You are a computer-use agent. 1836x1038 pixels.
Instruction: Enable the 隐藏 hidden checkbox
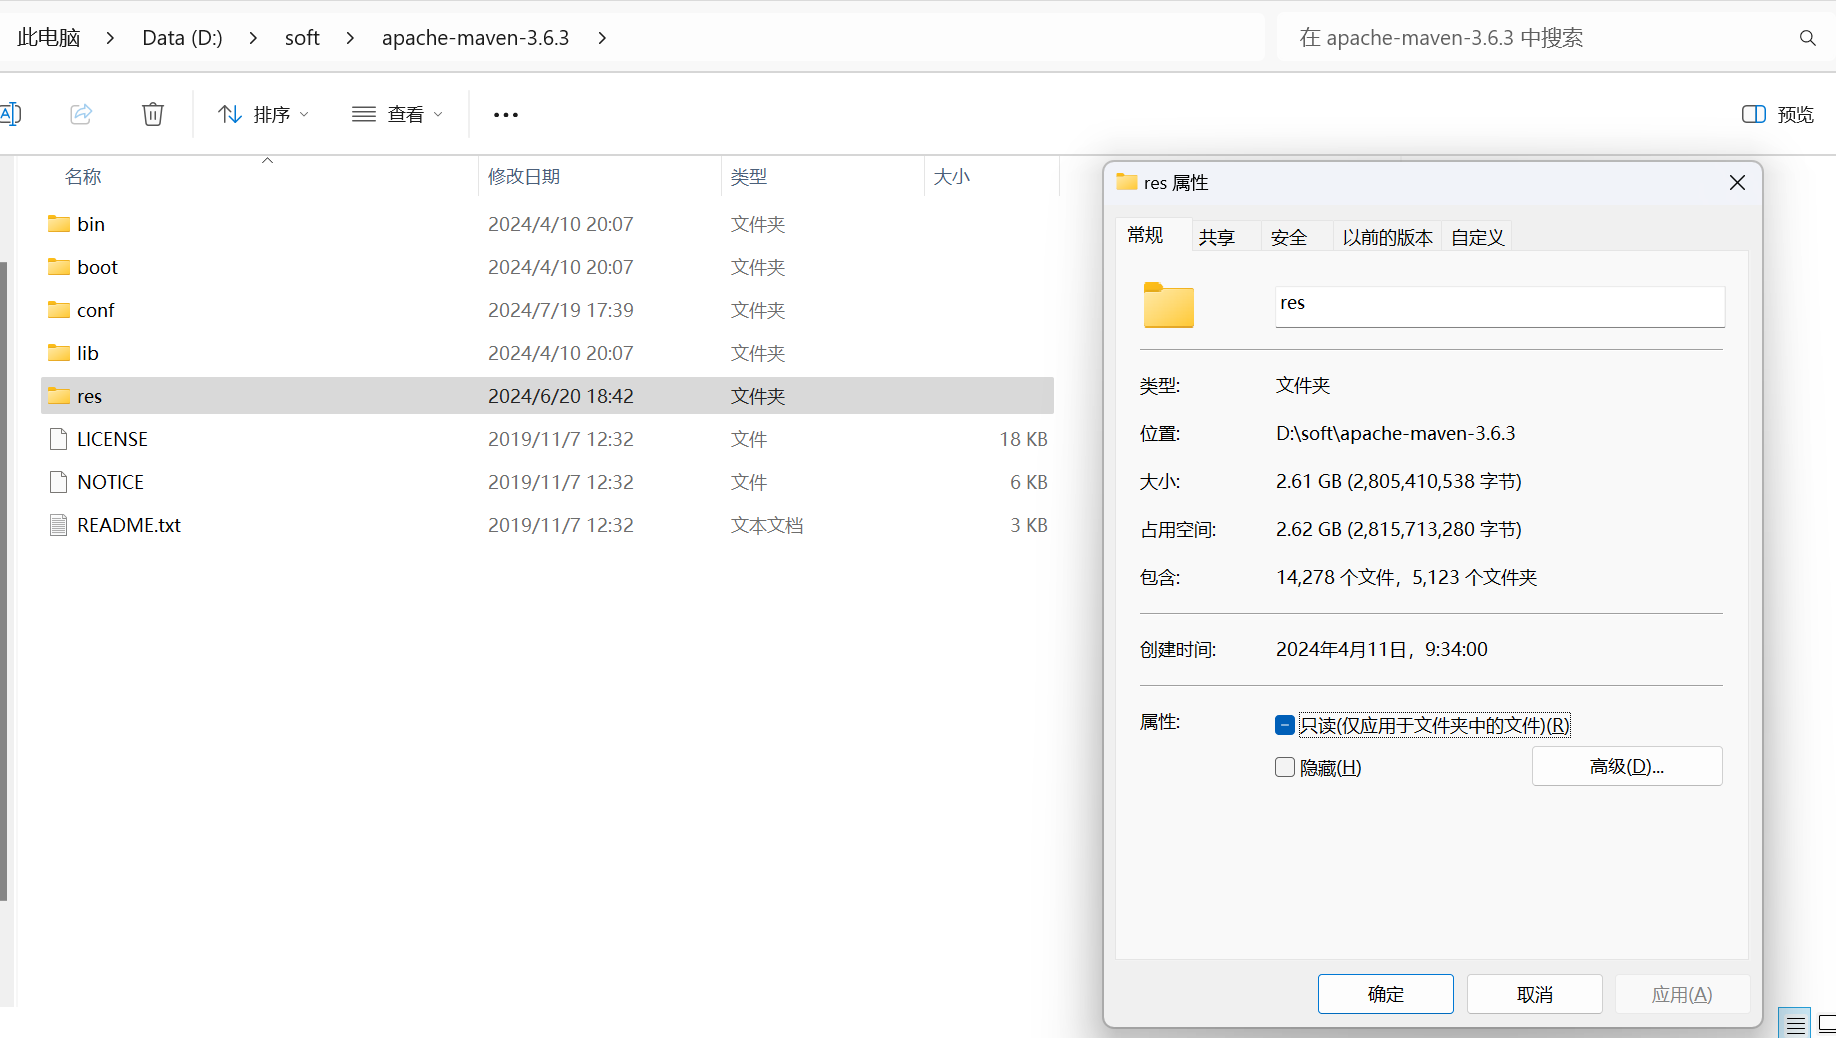[x=1285, y=767]
